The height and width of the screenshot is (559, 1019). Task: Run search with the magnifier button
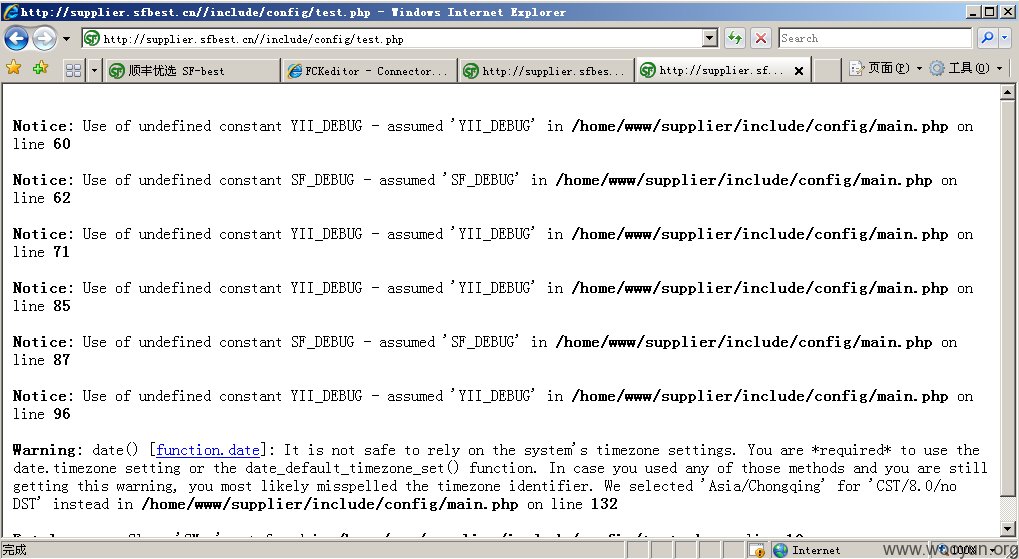point(987,38)
